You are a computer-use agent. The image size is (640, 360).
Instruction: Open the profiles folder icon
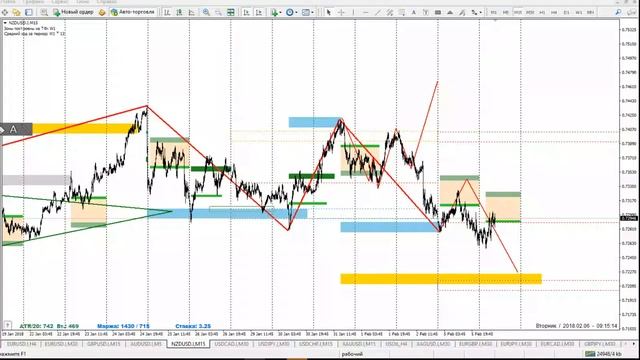[x=16, y=12]
